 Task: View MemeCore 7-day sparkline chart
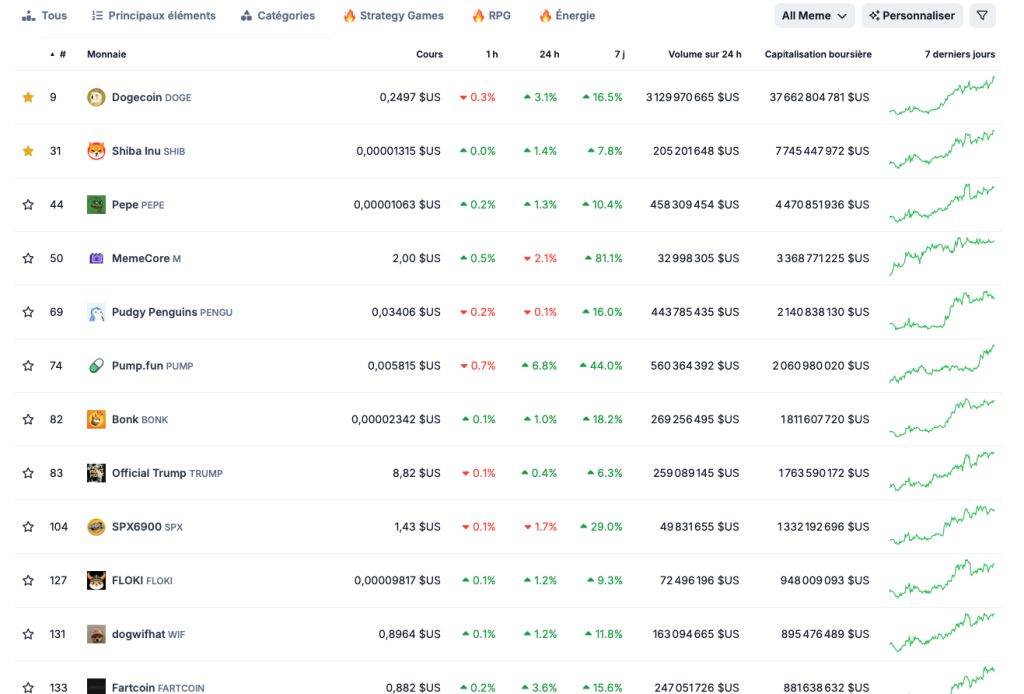pyautogui.click(x=942, y=257)
